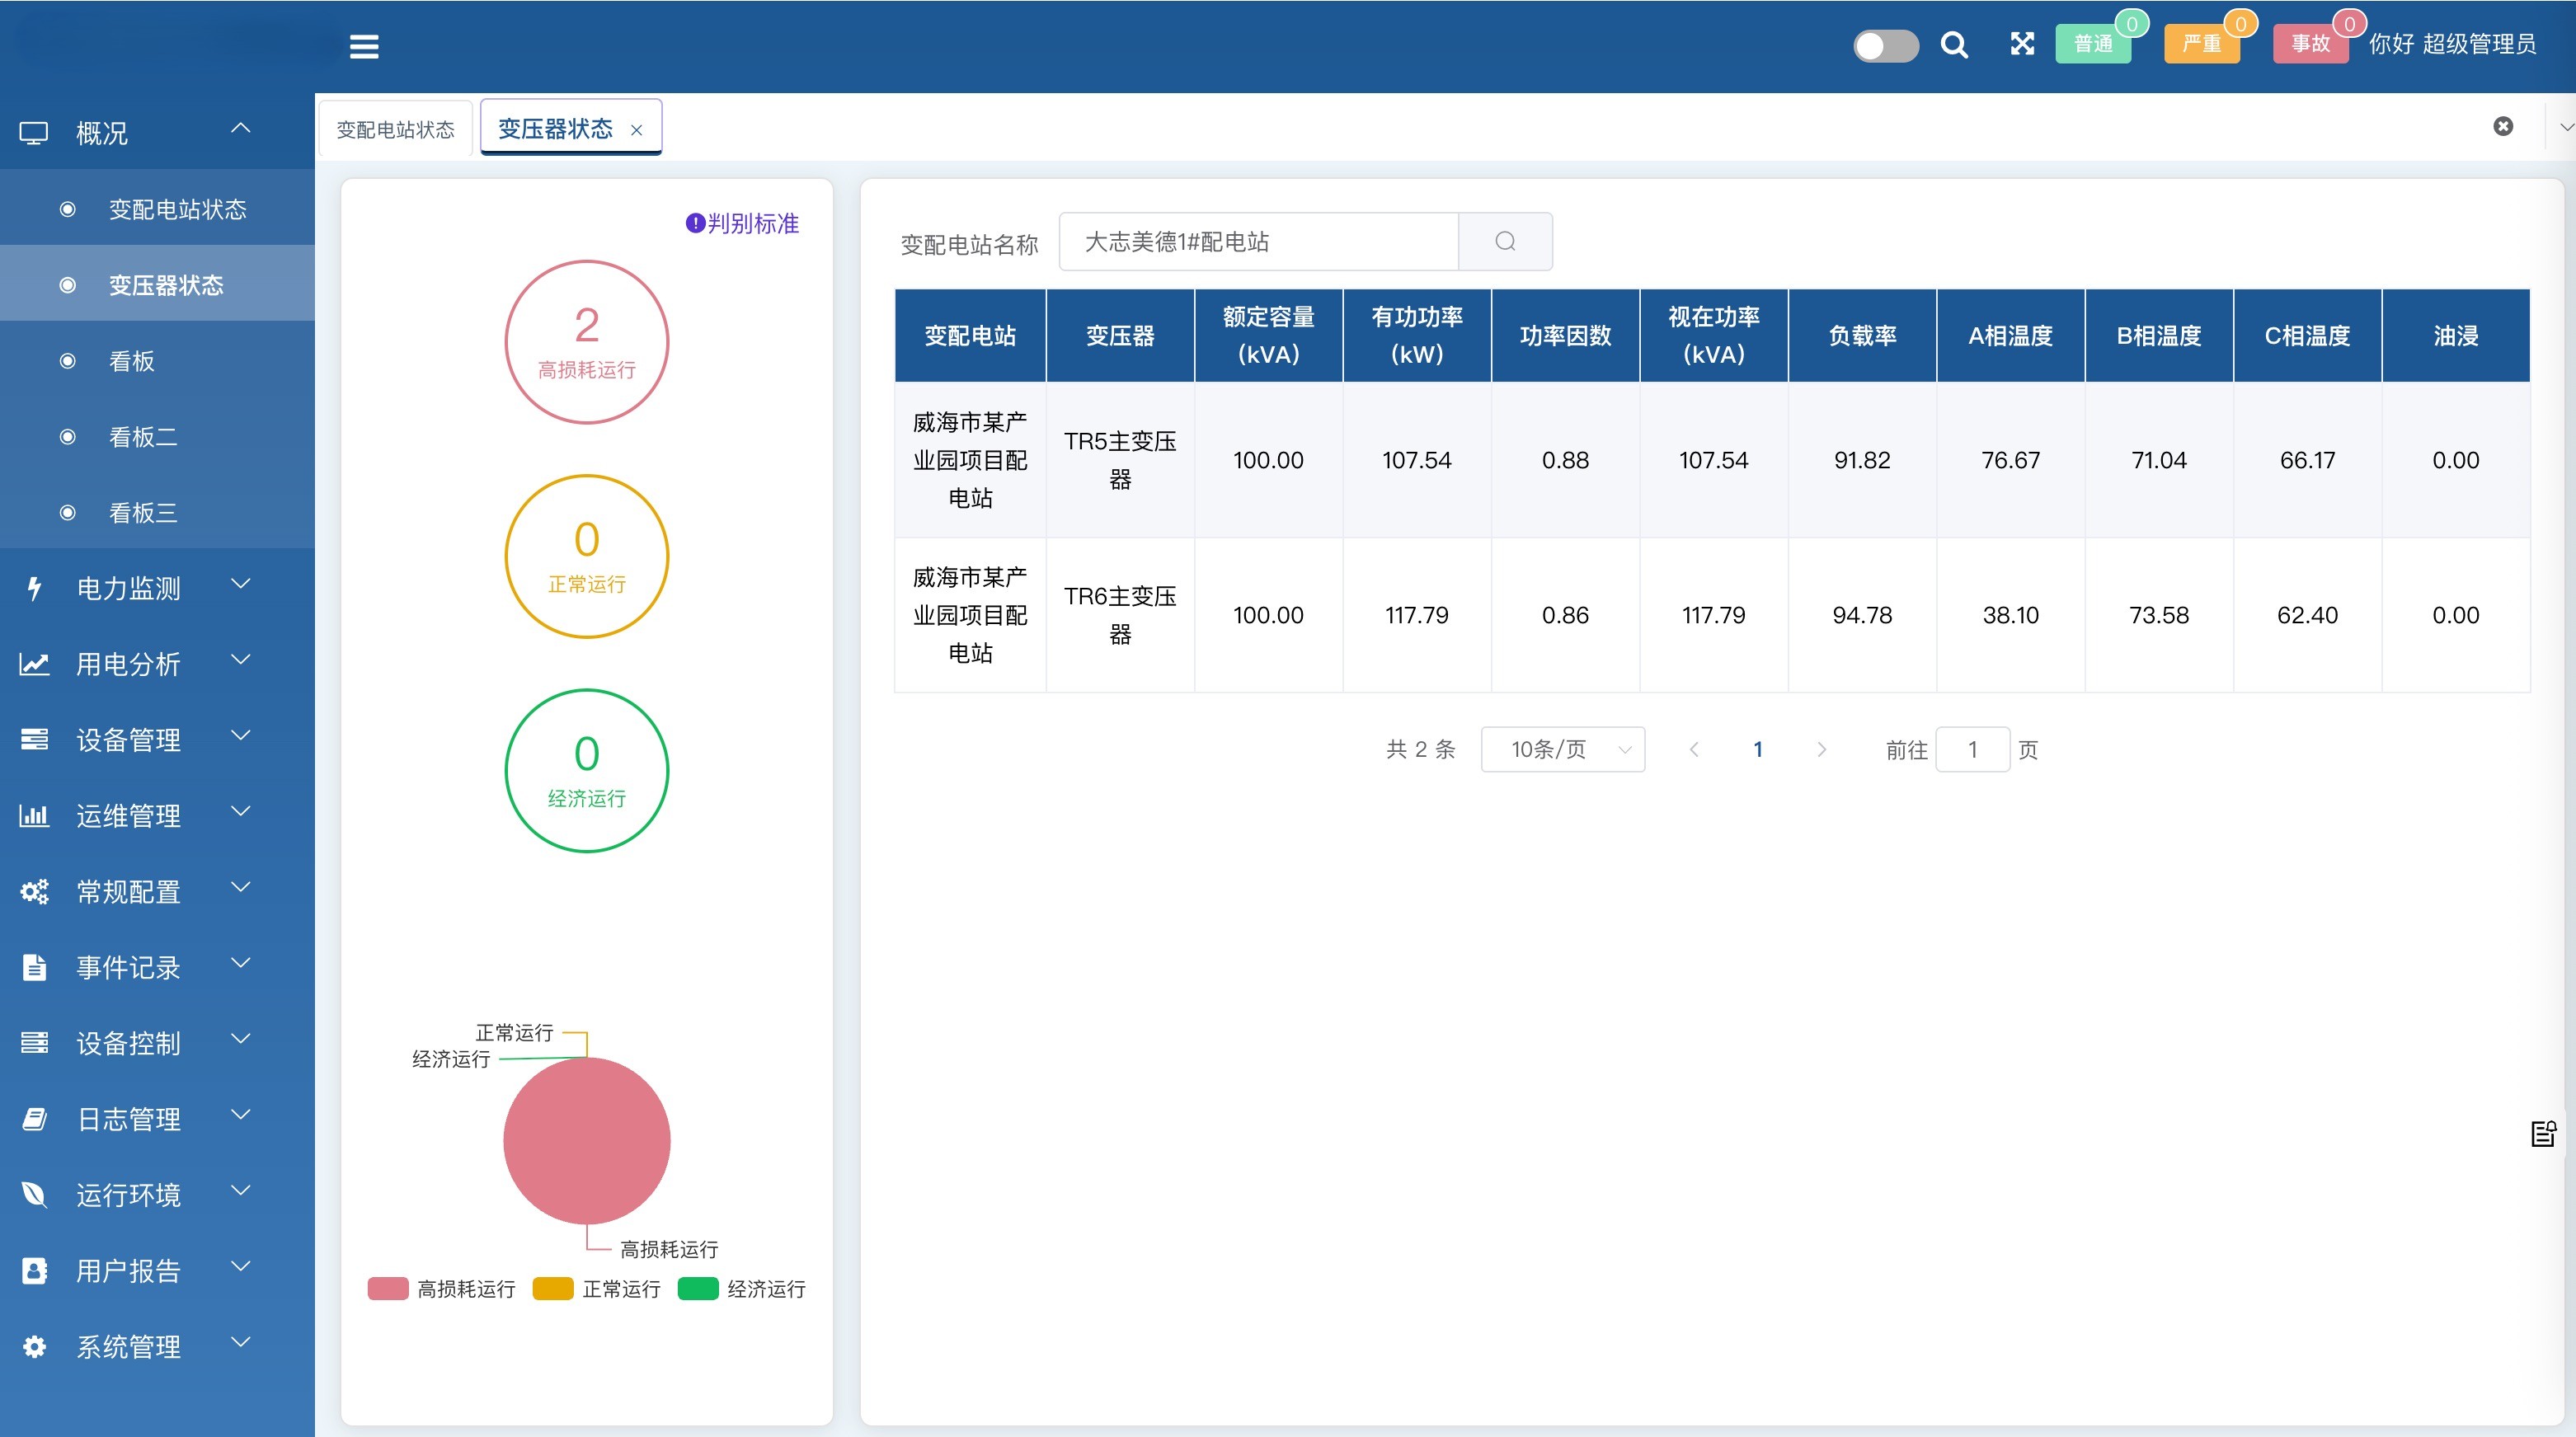The image size is (2576, 1437).
Task: Open the 10条/页 page size dropdown
Action: tap(1562, 749)
